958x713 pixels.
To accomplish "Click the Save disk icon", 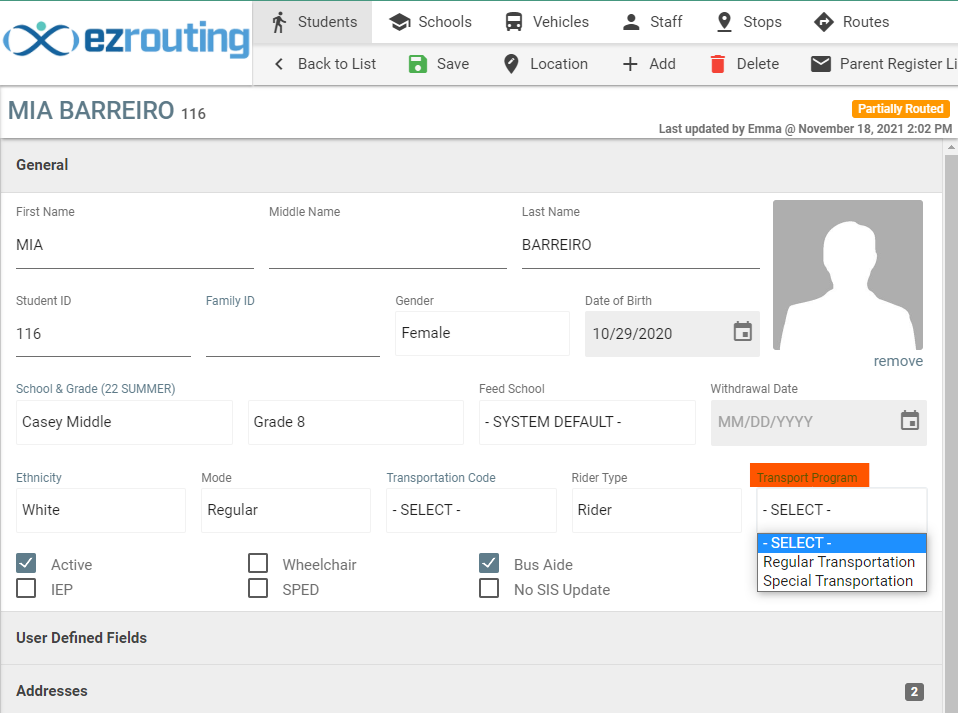I will pos(418,64).
